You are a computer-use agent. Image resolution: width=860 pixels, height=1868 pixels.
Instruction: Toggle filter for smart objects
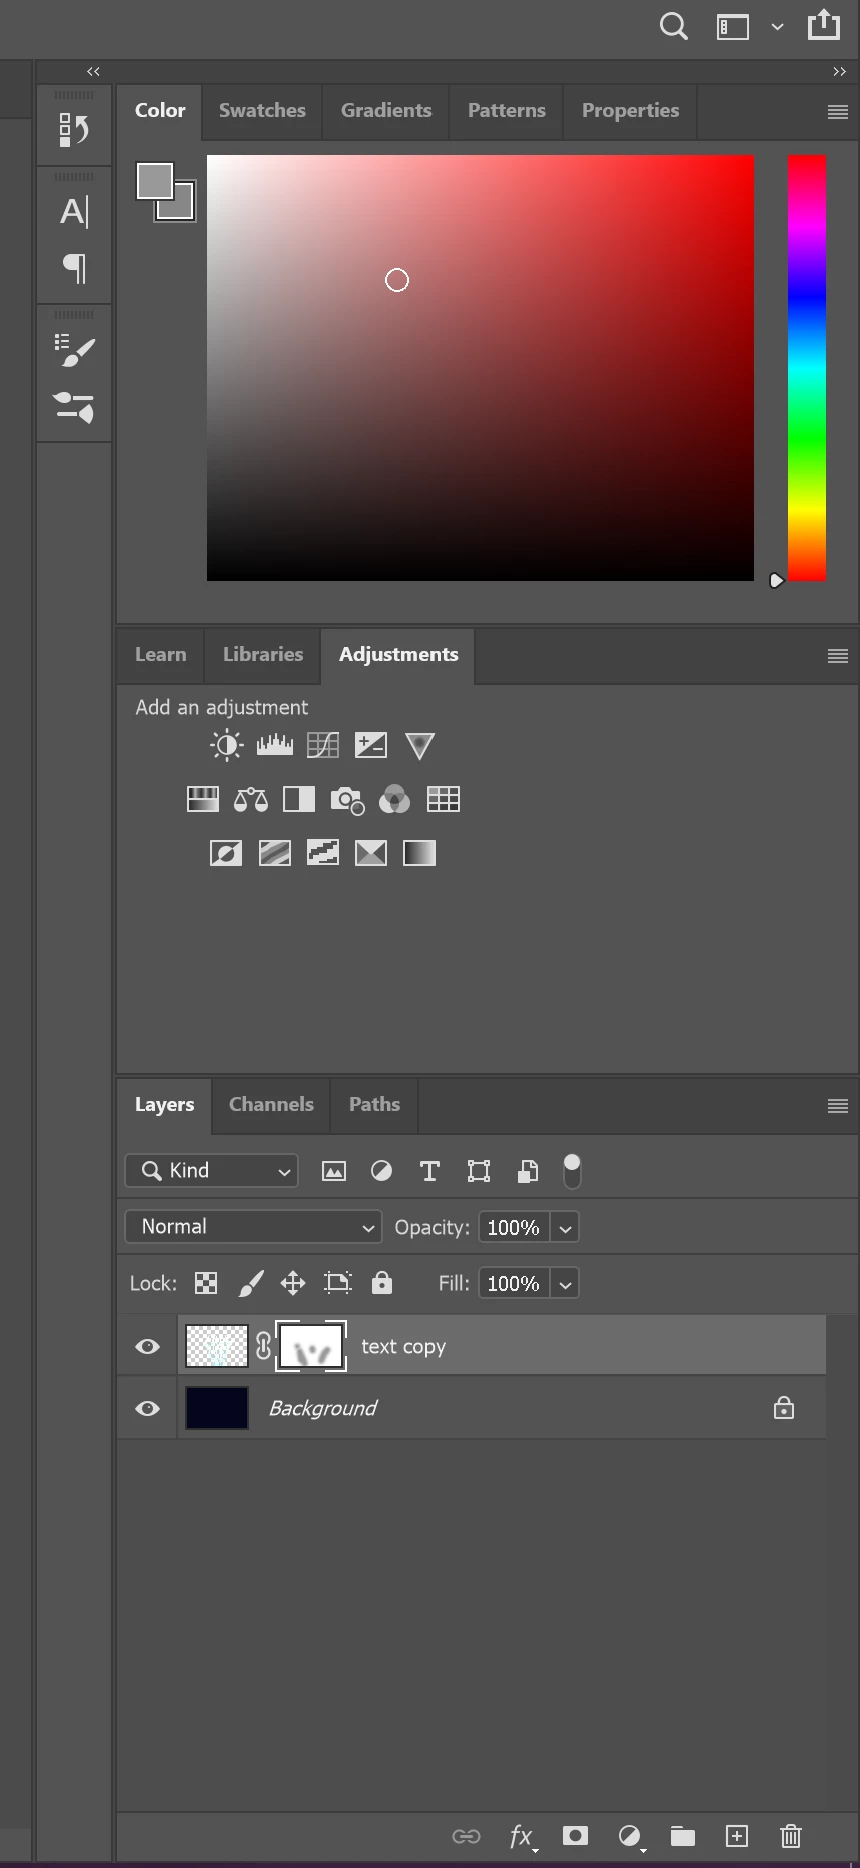tap(527, 1171)
